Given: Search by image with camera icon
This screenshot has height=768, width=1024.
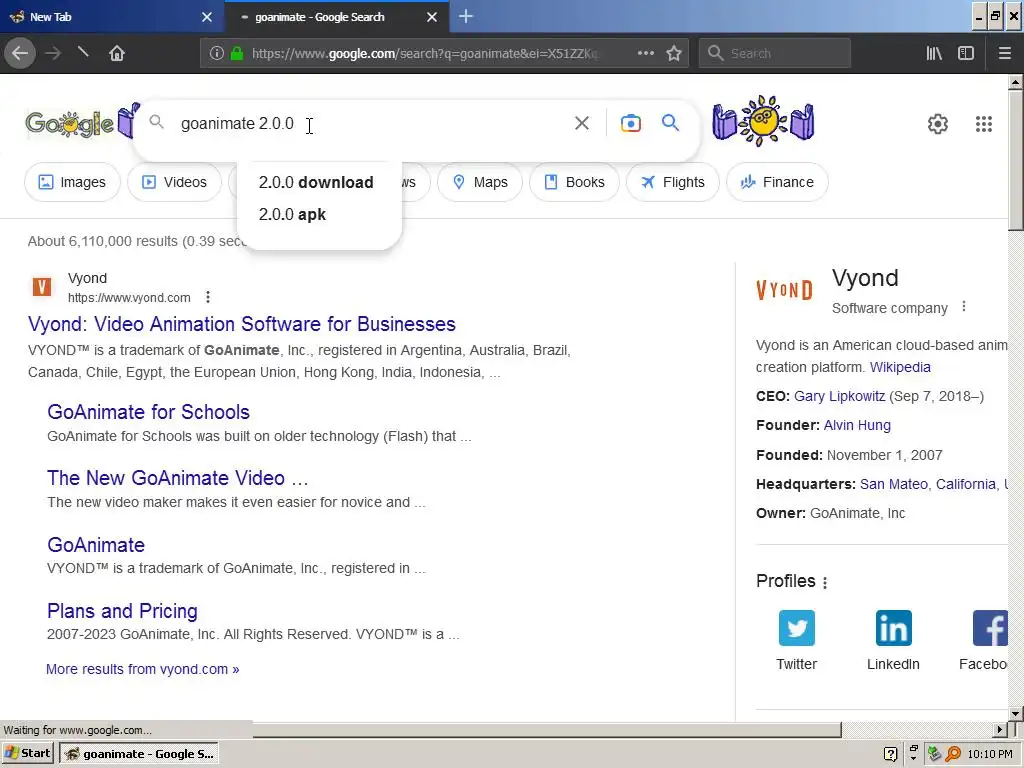Looking at the screenshot, I should pyautogui.click(x=630, y=123).
